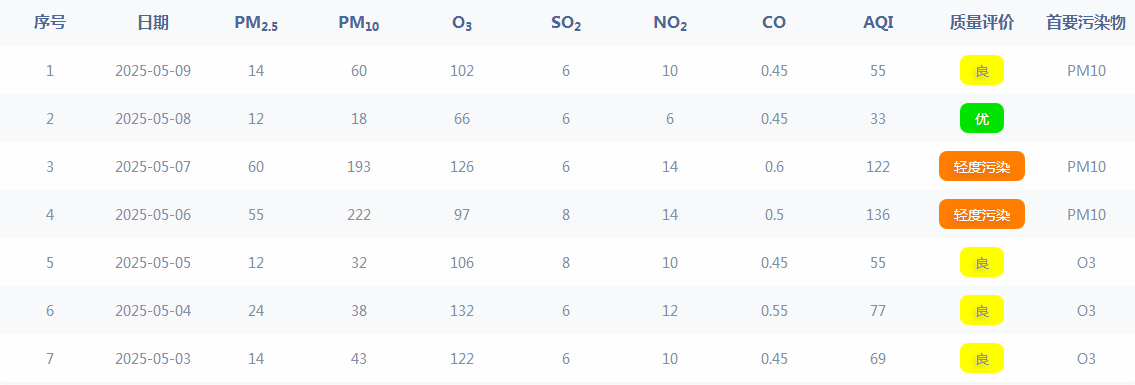This screenshot has height=385, width=1135.
Task: Click the green 优 badge
Action: tap(982, 119)
